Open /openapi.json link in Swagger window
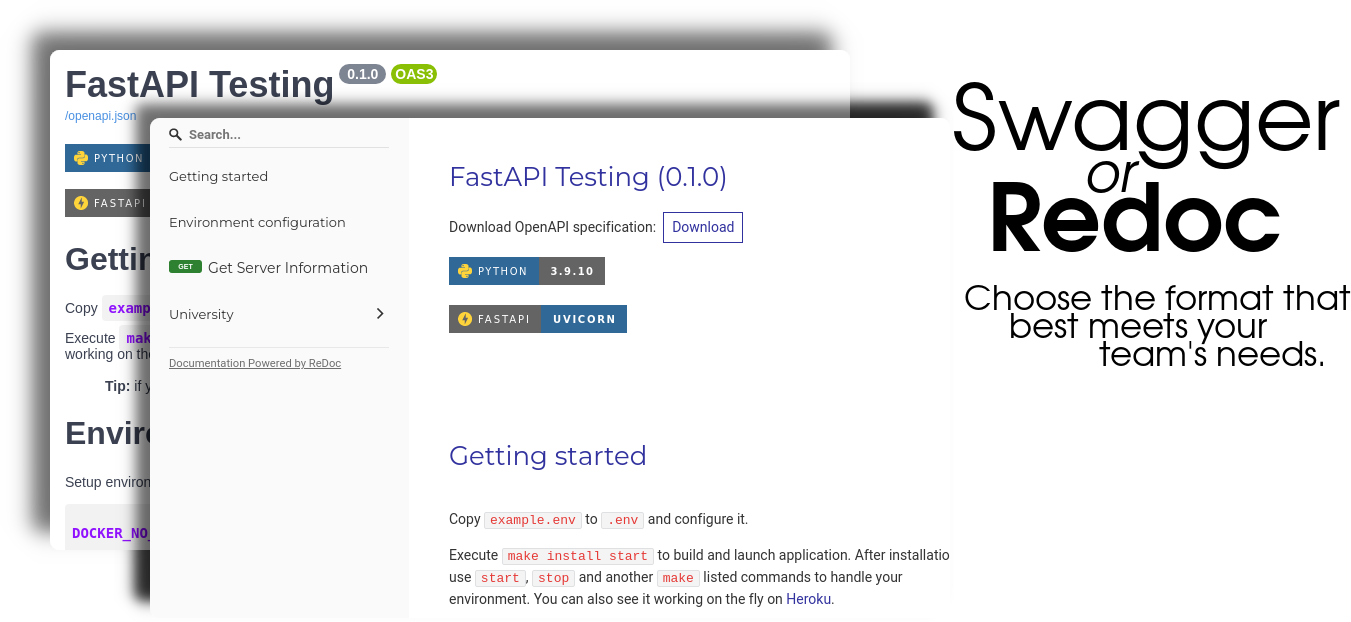The width and height of the screenshot is (1351, 622). coord(101,116)
